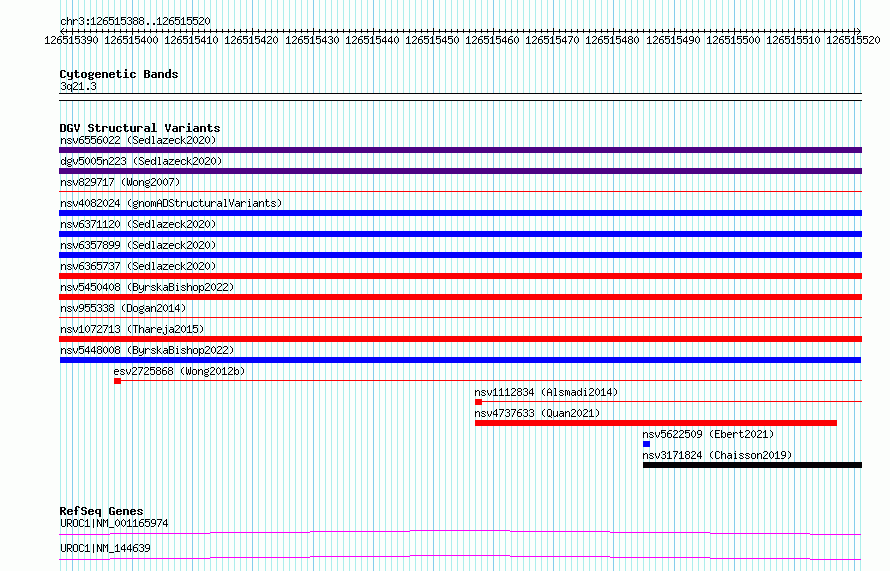Viewport: 890px width, 571px height.
Task: Click the blue bar under nsv5448008
Action: pyautogui.click(x=460, y=360)
